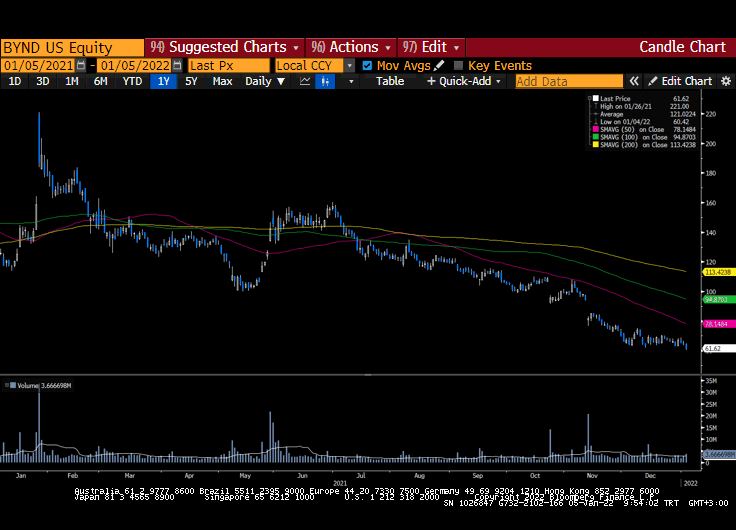Click the Last Px field
The width and height of the screenshot is (736, 530).
pos(229,65)
